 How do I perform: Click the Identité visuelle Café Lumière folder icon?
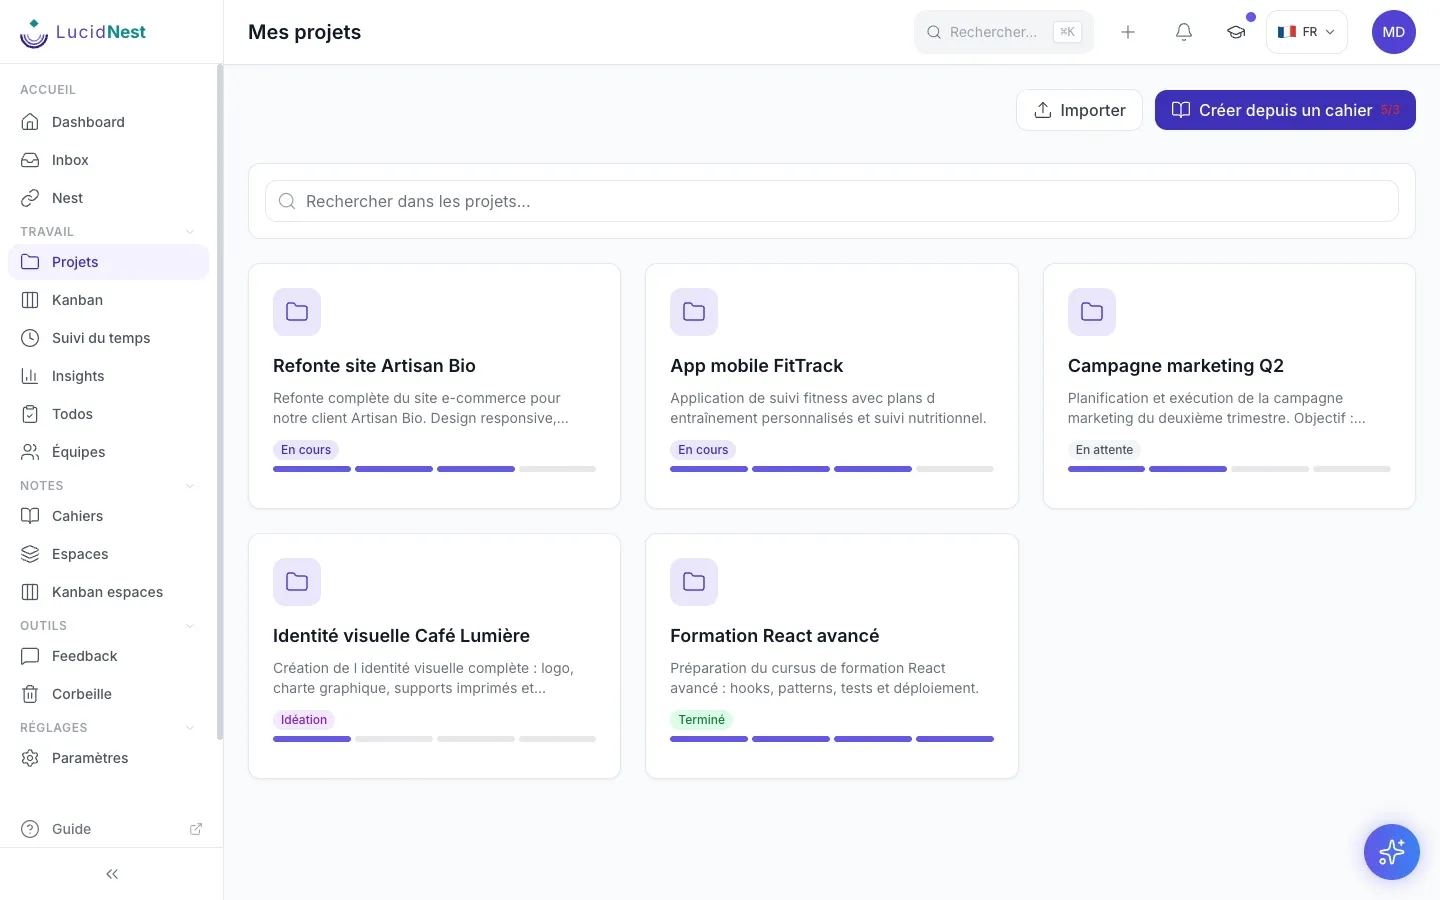[x=297, y=582]
